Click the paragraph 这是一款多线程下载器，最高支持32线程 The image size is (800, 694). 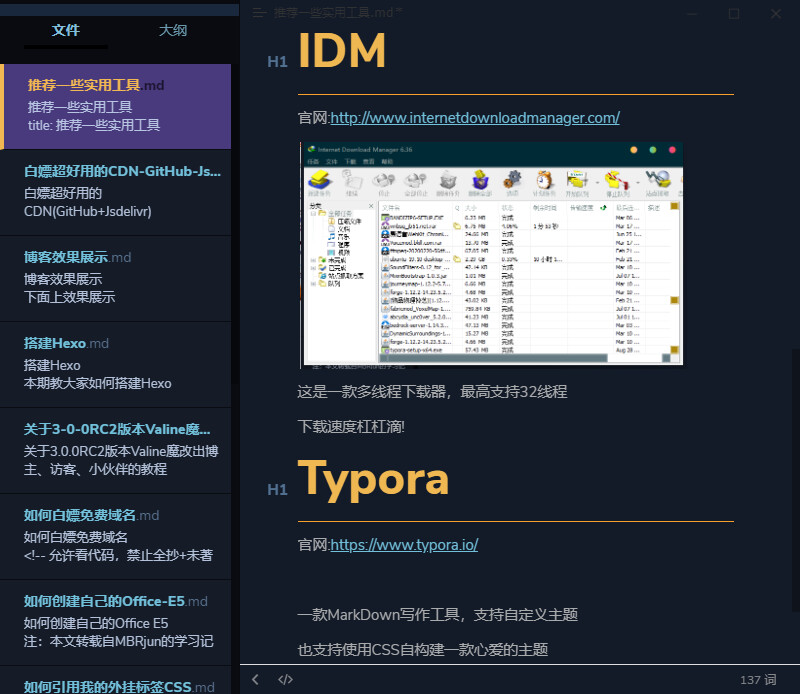click(432, 392)
